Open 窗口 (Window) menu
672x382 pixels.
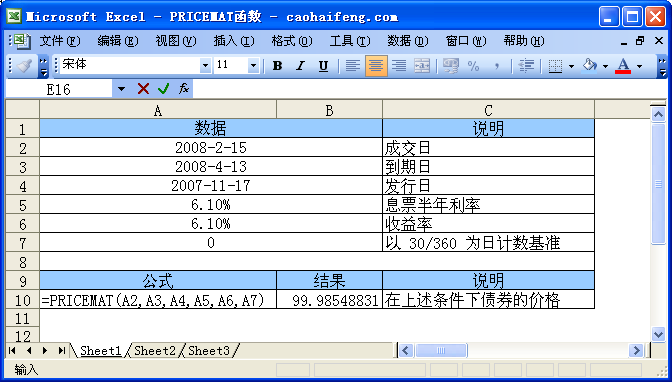coord(466,41)
